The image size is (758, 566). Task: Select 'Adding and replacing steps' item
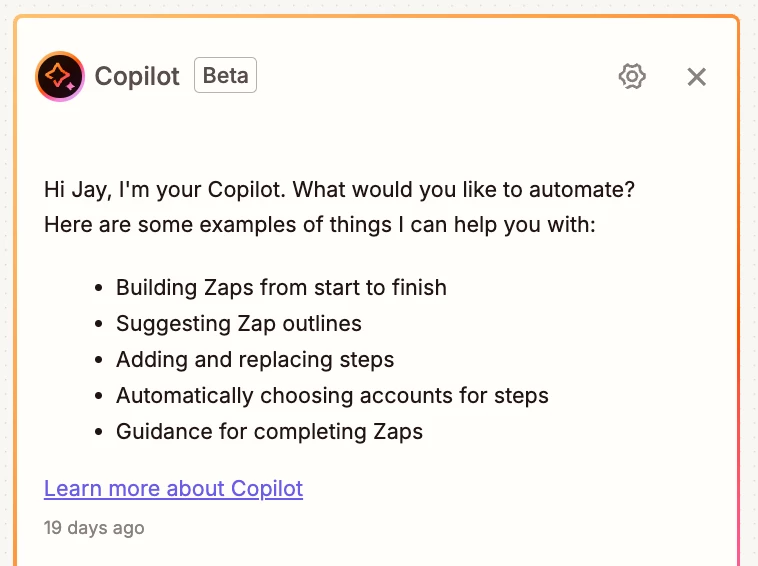tap(255, 360)
